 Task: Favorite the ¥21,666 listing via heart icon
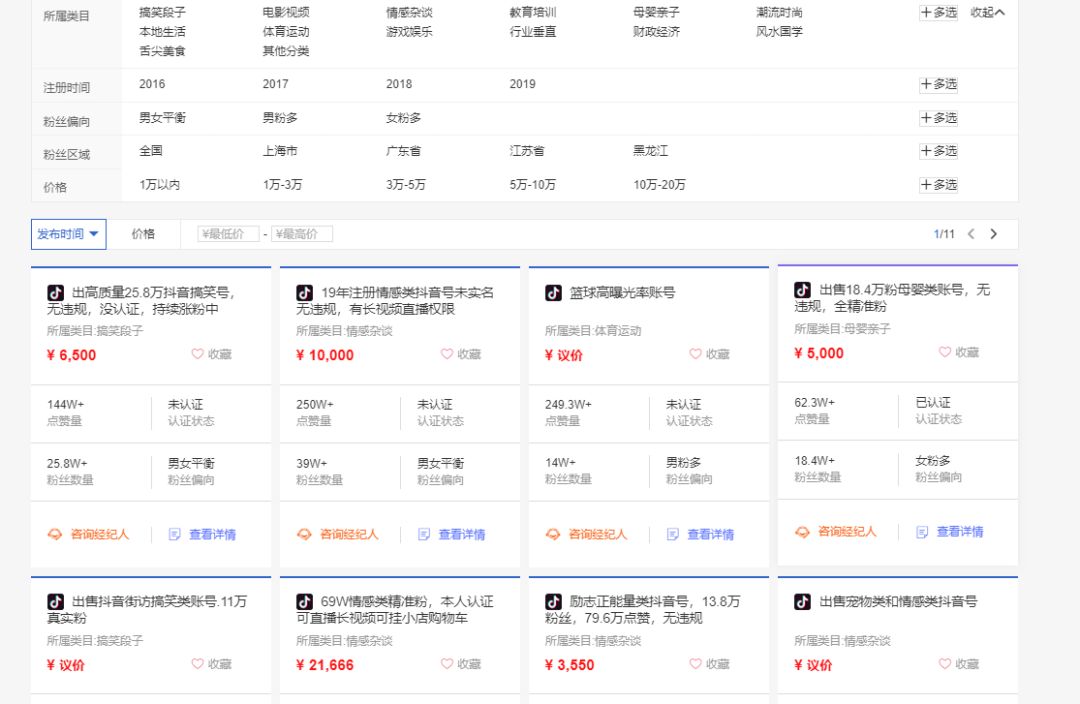(x=447, y=664)
